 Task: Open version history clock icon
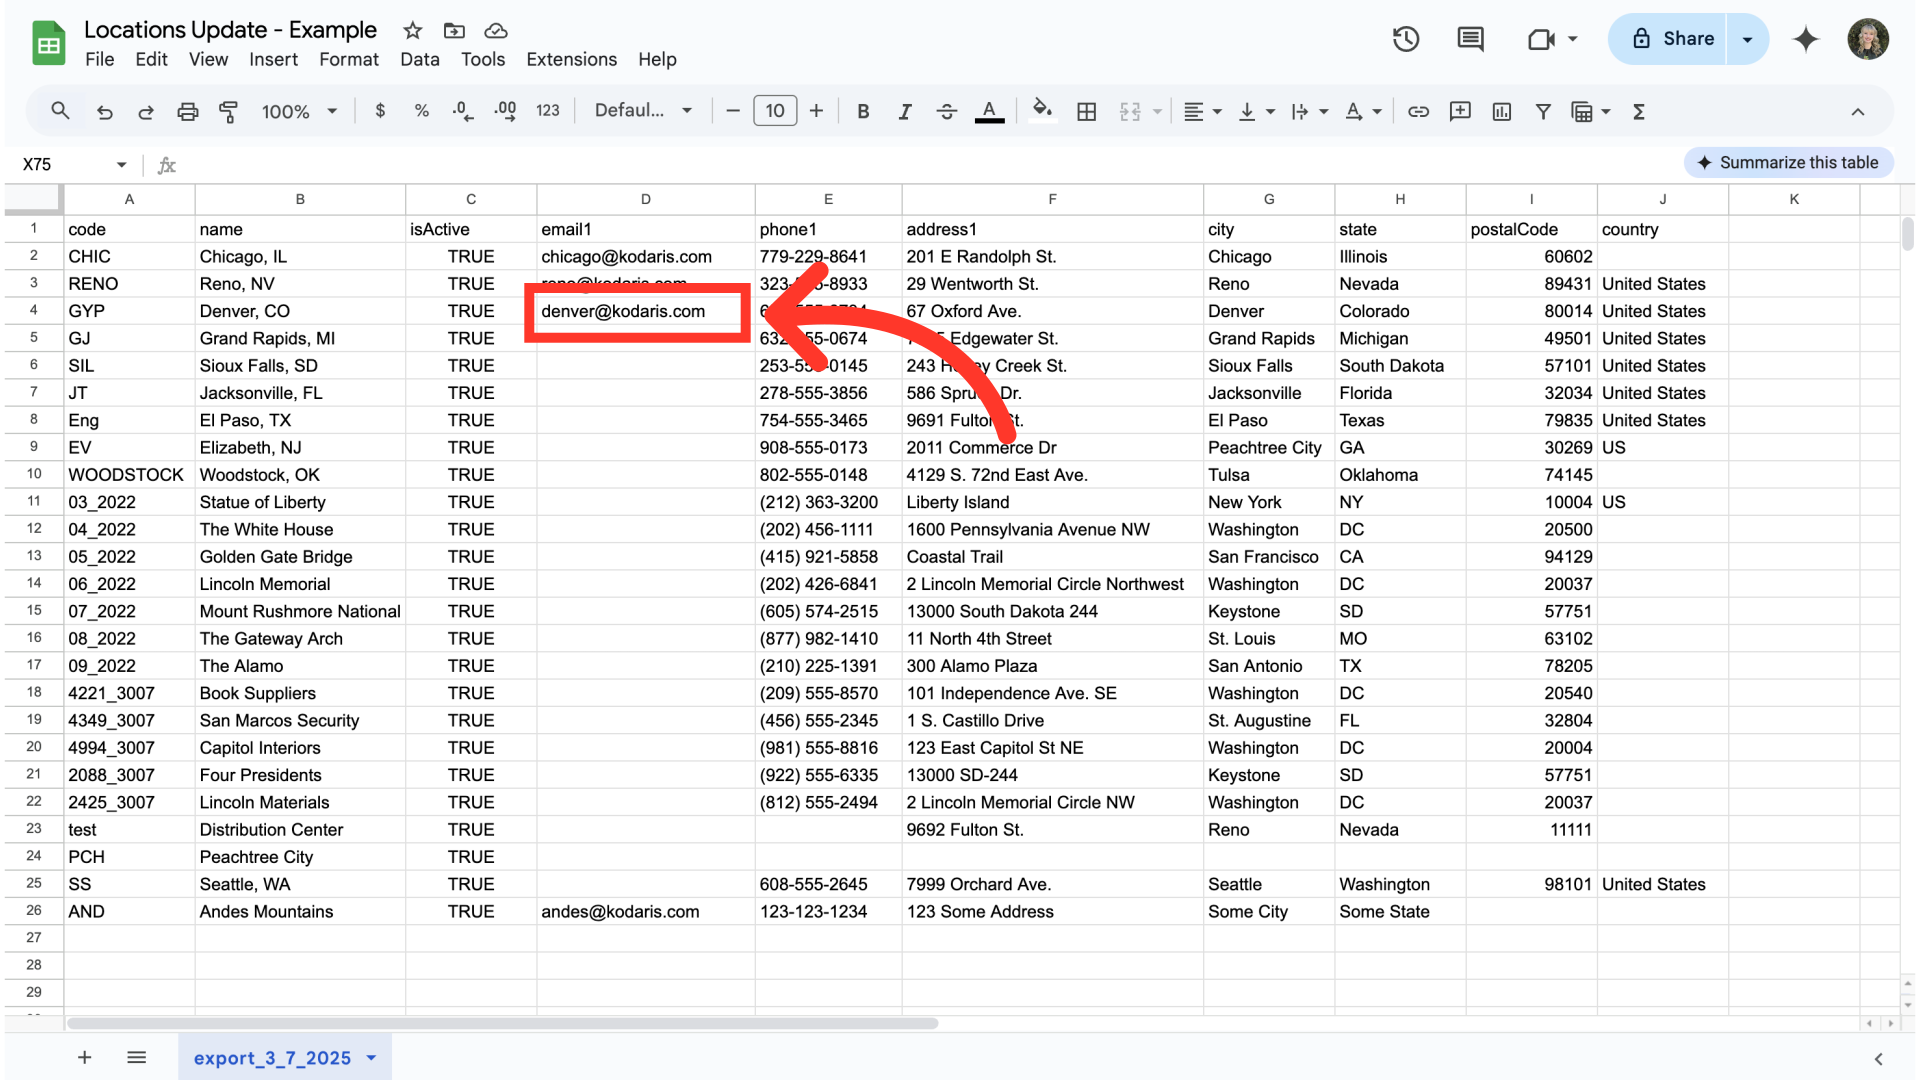(1406, 39)
